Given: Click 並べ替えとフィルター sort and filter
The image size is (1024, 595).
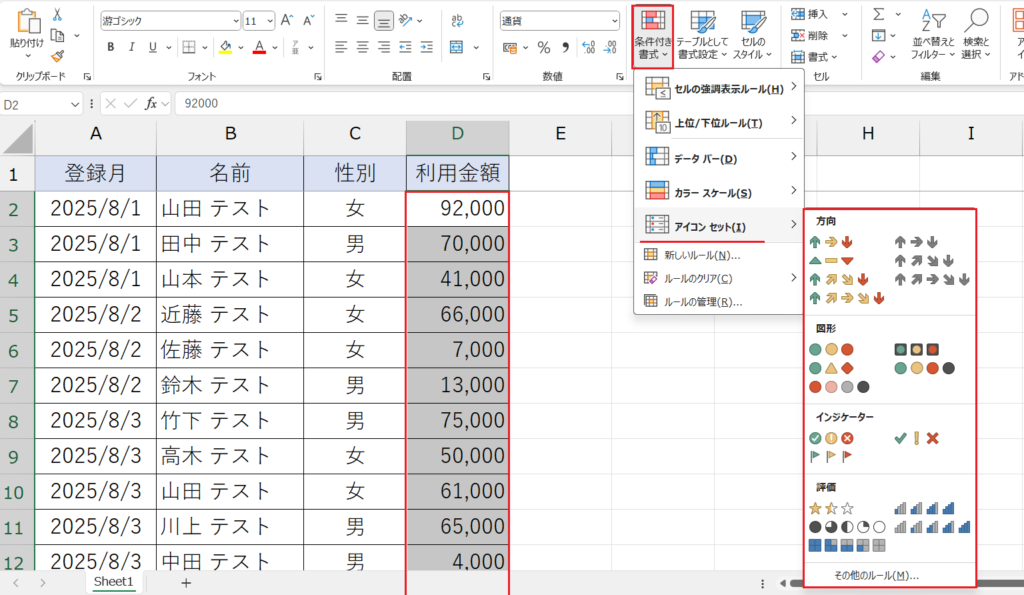Looking at the screenshot, I should [x=933, y=35].
